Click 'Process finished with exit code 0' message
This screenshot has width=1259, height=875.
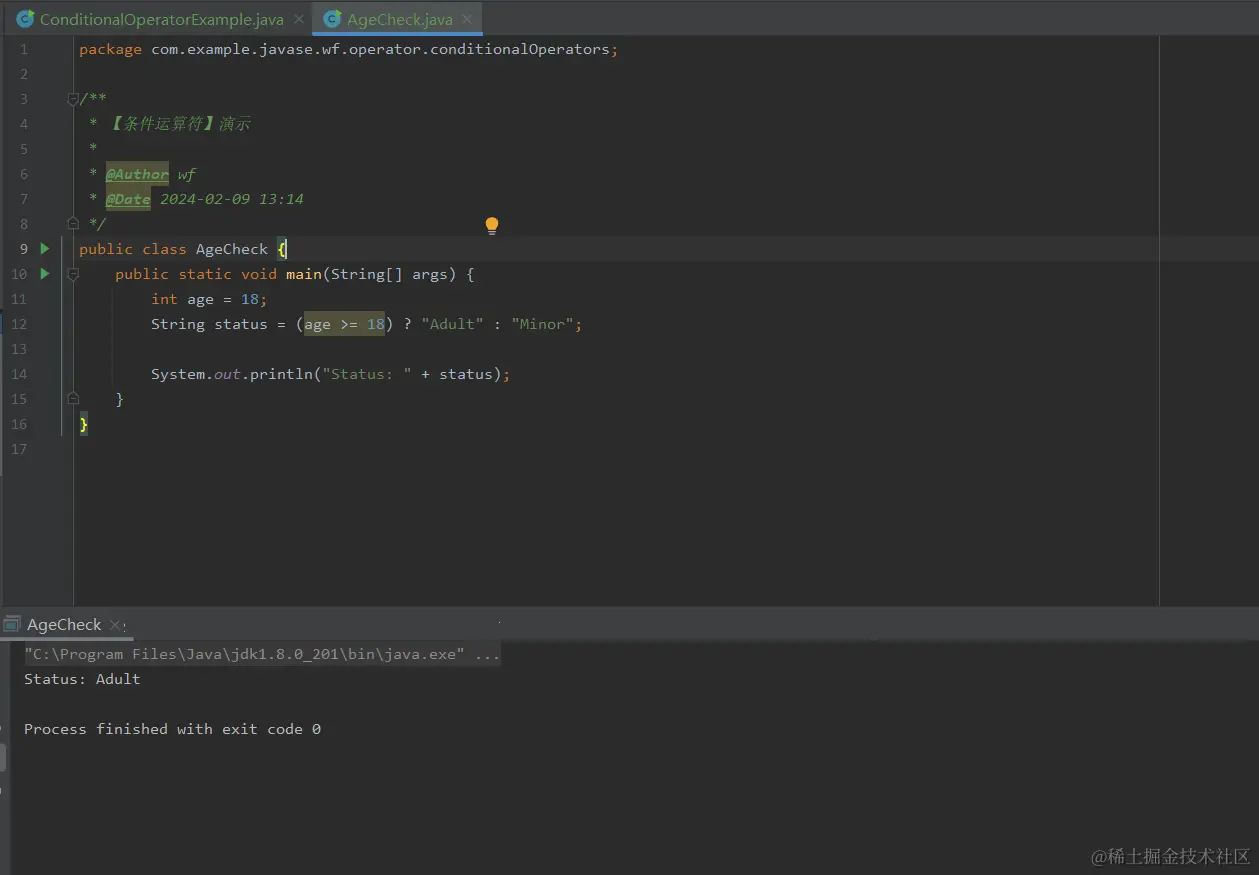(172, 729)
